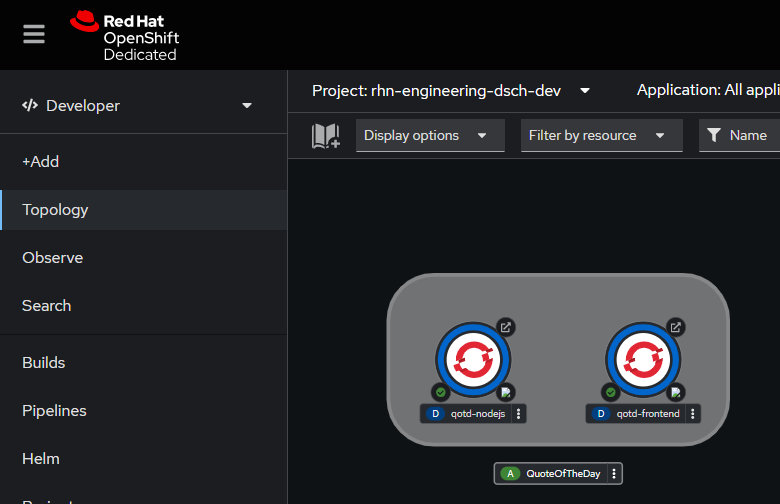Select the qotd-frontend deployment node

643,360
